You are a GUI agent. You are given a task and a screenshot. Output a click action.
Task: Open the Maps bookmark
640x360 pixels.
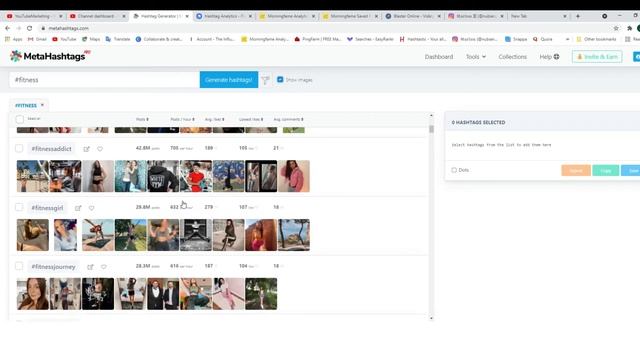(91, 39)
